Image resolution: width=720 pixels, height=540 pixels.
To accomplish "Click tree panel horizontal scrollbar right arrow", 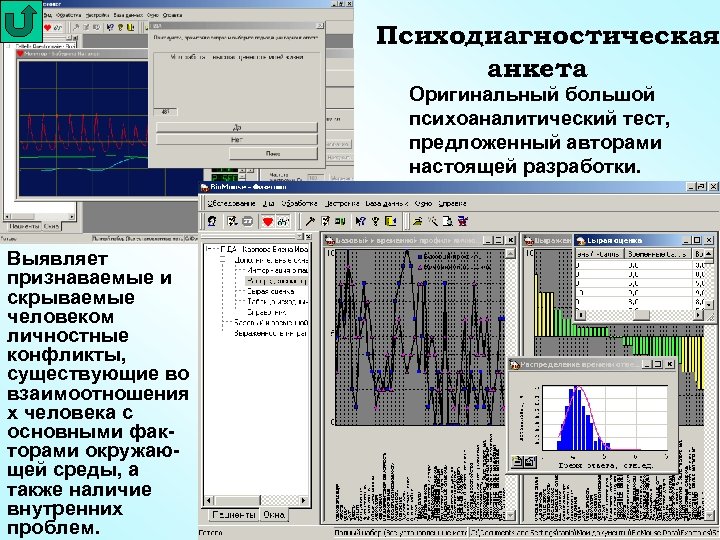I will [x=304, y=500].
